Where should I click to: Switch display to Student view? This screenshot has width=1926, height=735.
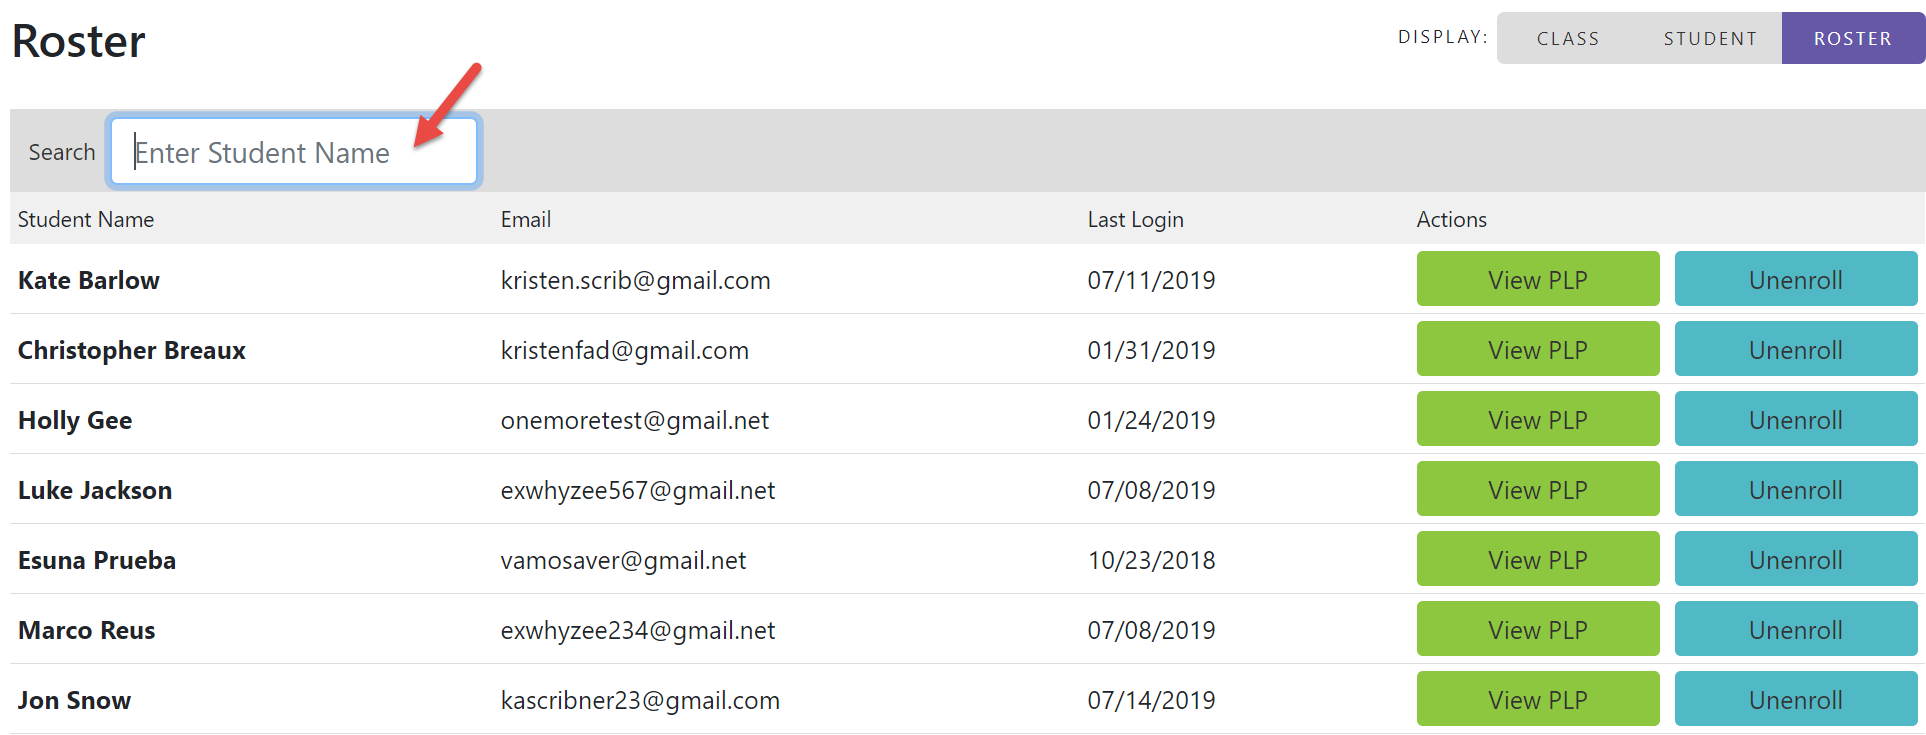tap(1710, 39)
